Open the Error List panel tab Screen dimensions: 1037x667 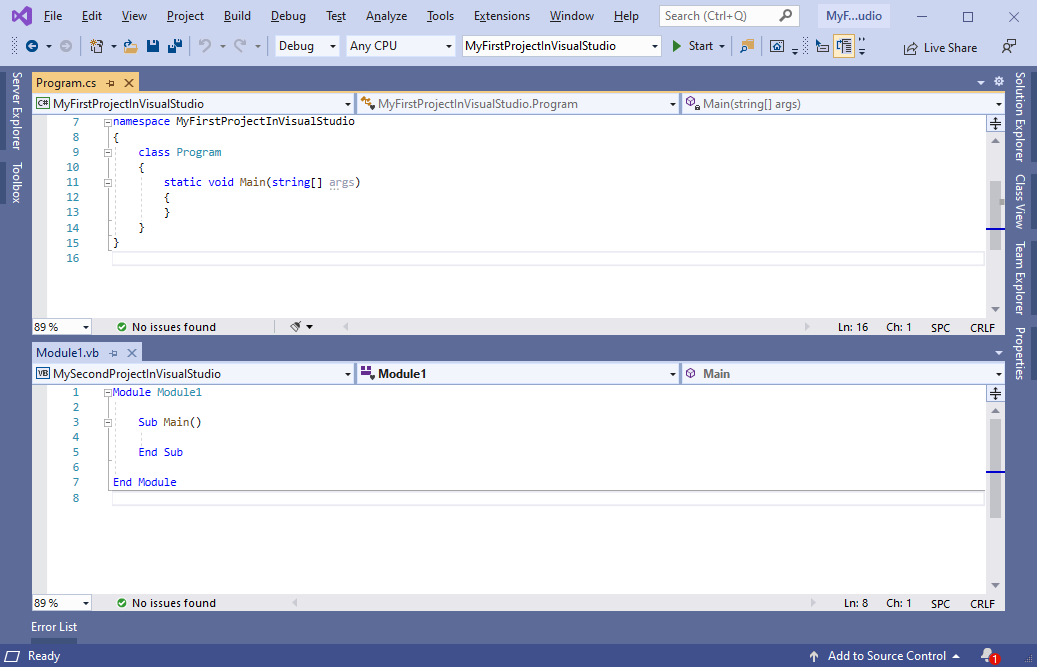coord(54,627)
